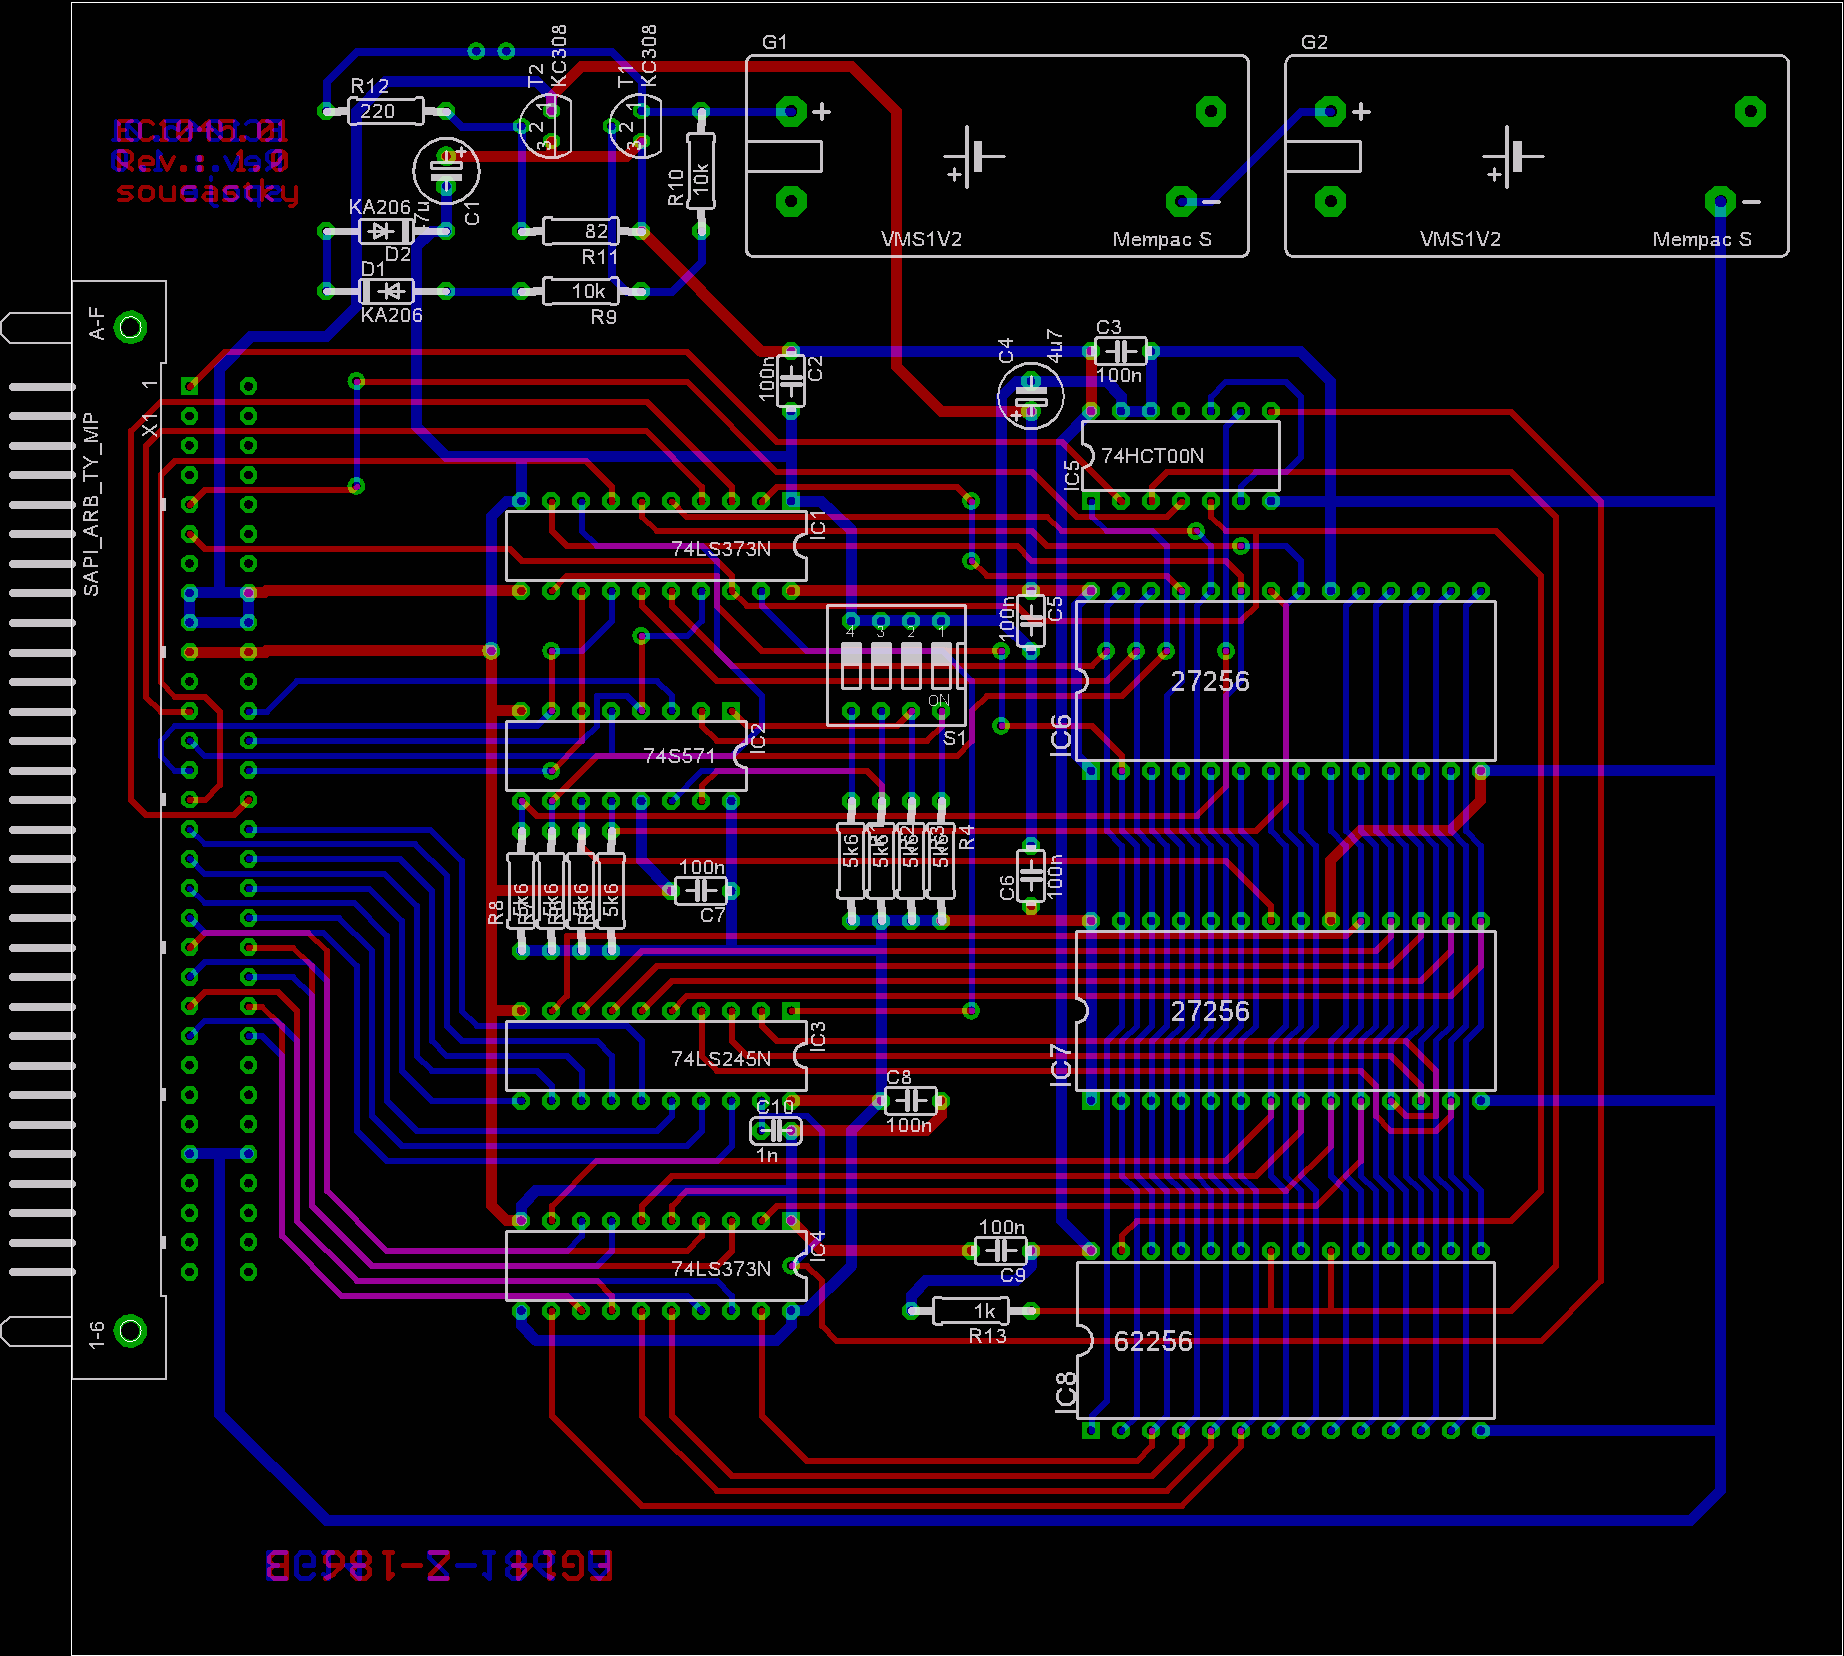
Task: Select the IC5 74HCT00N chip
Action: (x=1180, y=456)
